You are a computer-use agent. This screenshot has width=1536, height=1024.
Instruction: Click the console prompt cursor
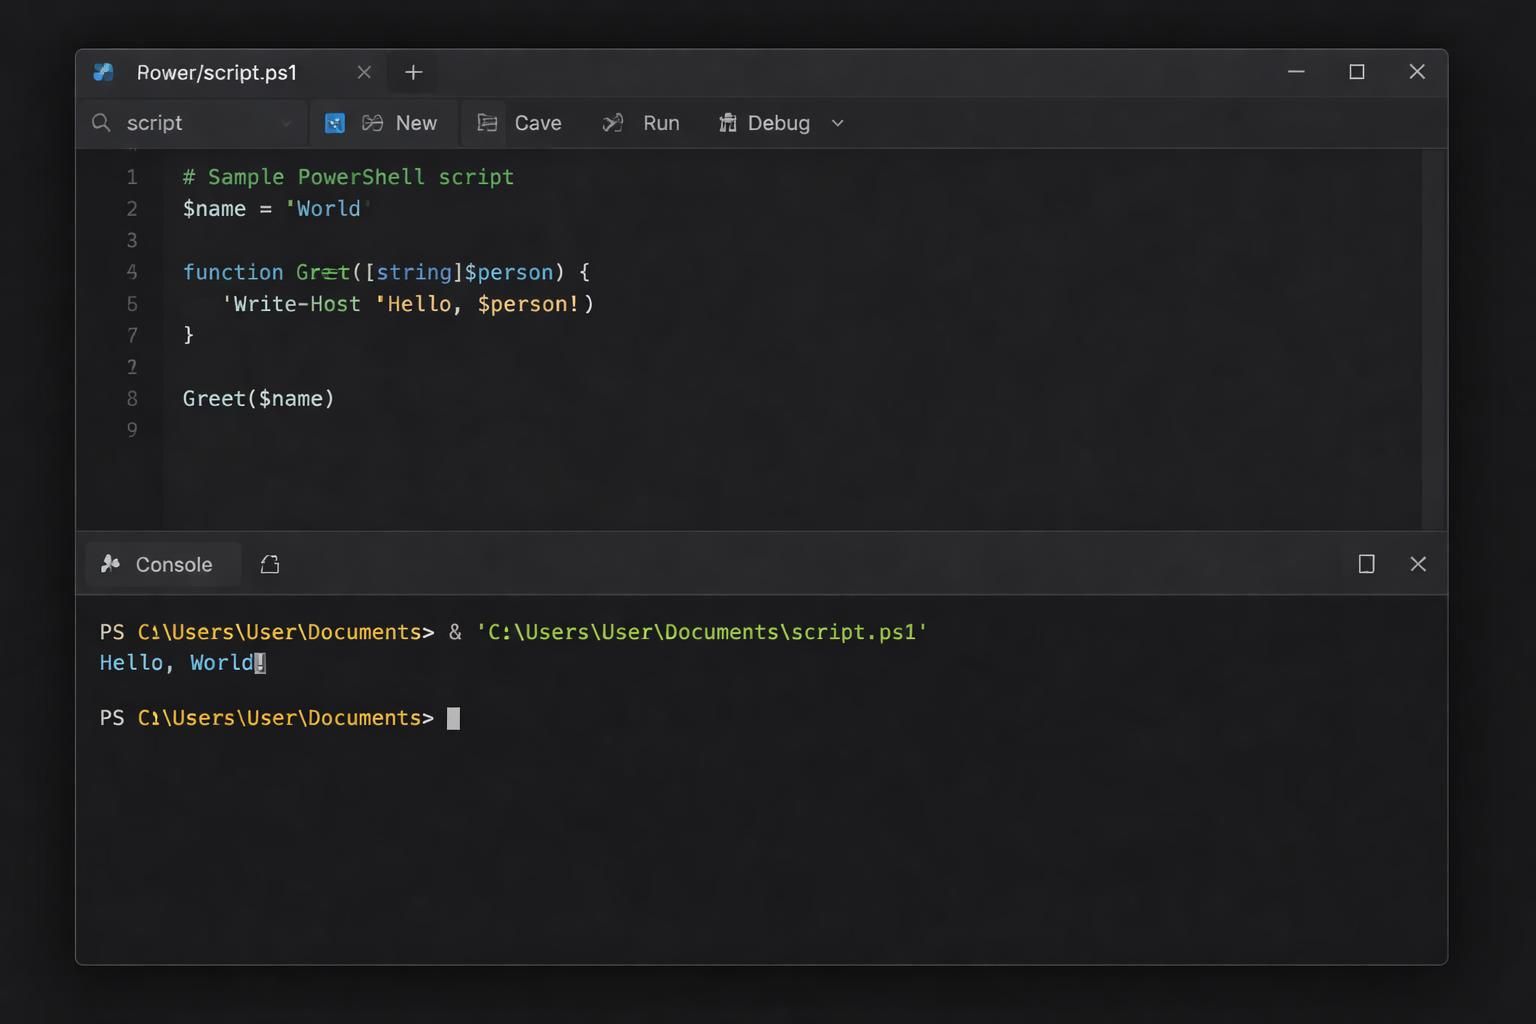coord(453,718)
